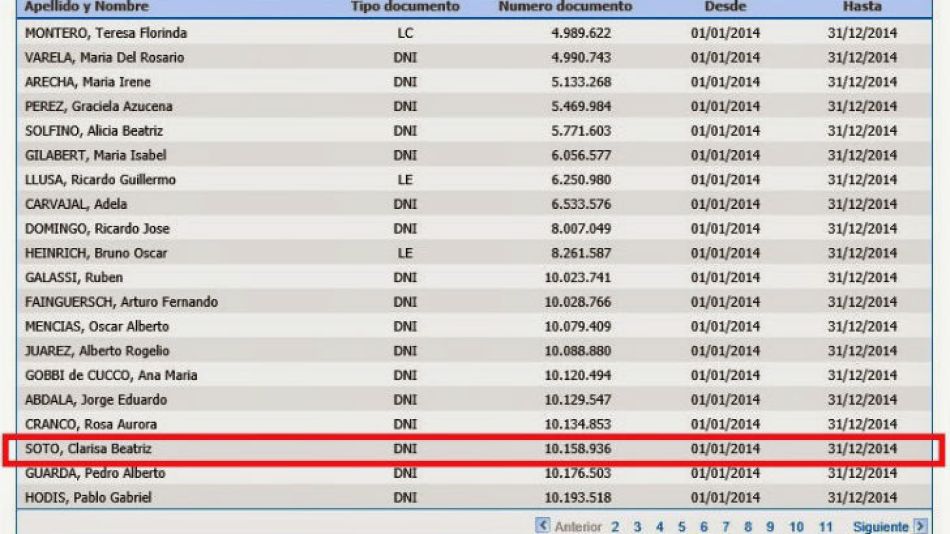This screenshot has height=534, width=950.
Task: Go to page 11
Action: click(x=825, y=527)
